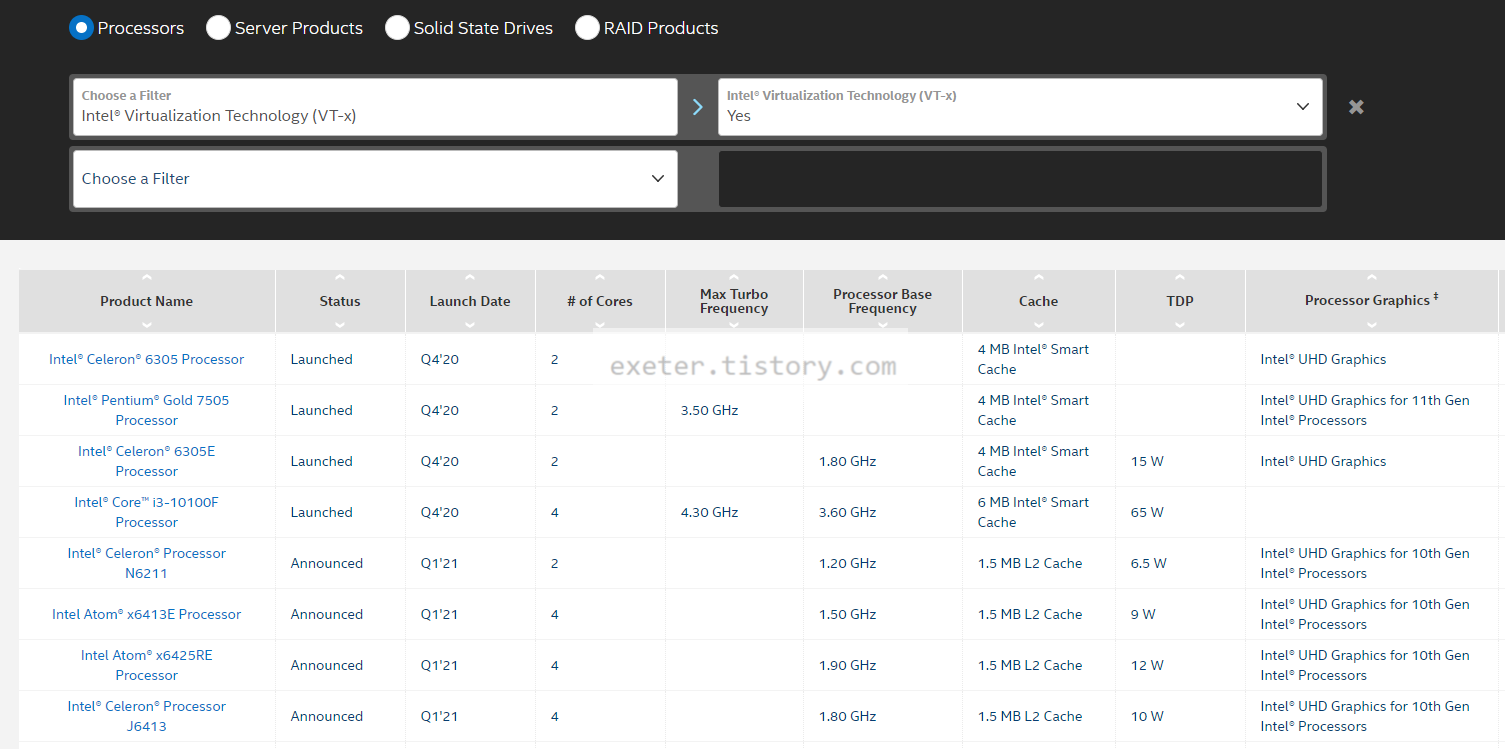Sort Cache column ascending arrow
This screenshot has height=749, width=1505.
click(1039, 278)
